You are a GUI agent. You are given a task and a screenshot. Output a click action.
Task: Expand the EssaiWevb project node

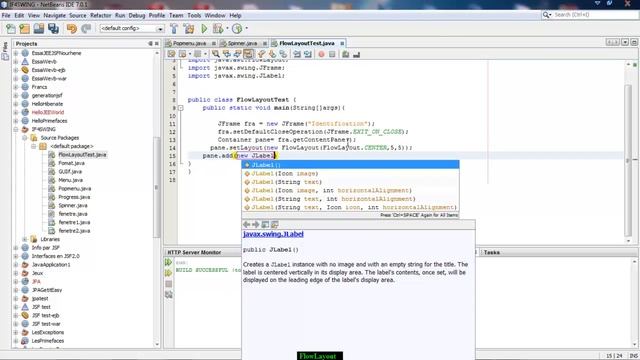pos(16,62)
